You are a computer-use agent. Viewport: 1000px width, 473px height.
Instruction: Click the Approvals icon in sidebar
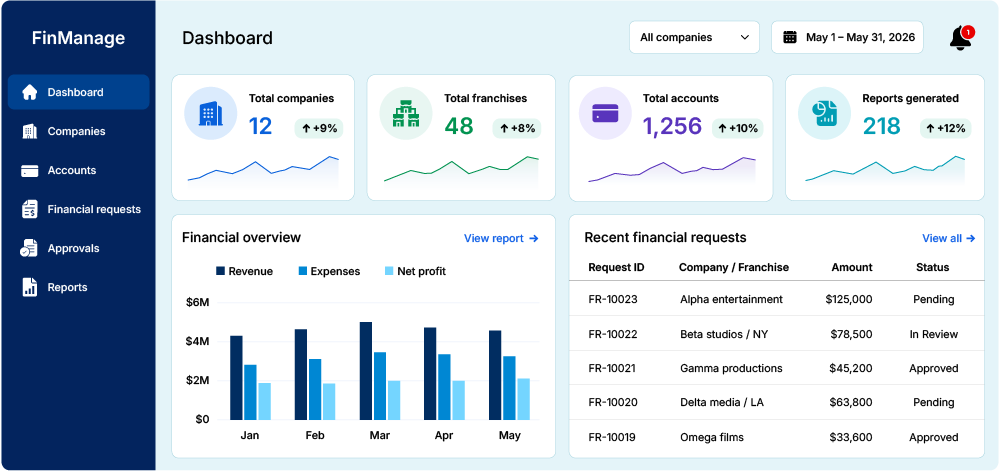click(x=29, y=248)
